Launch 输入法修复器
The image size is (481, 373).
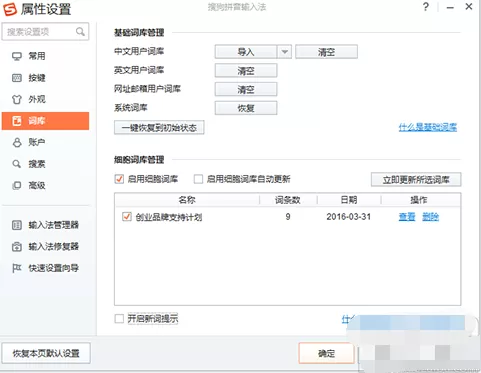click(45, 247)
